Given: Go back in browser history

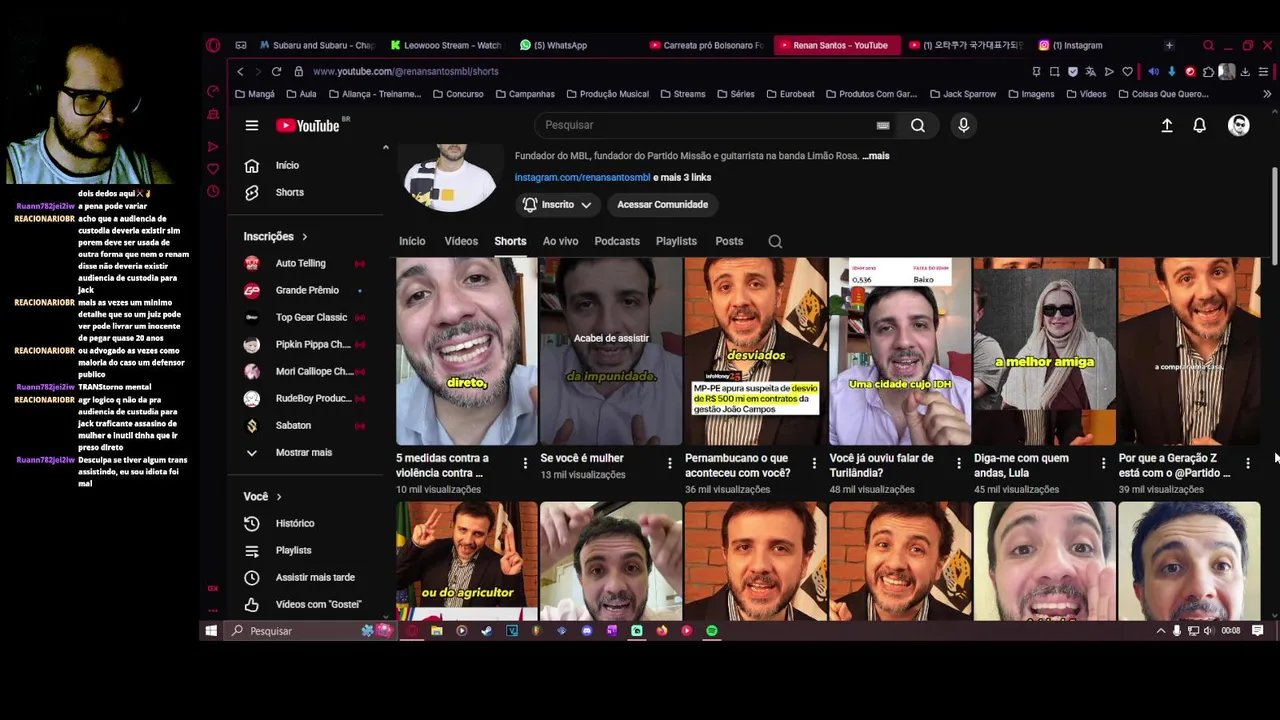Looking at the screenshot, I should click(240, 71).
